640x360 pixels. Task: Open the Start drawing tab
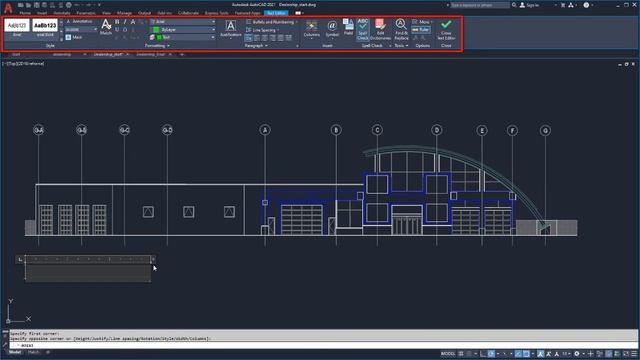pos(16,54)
